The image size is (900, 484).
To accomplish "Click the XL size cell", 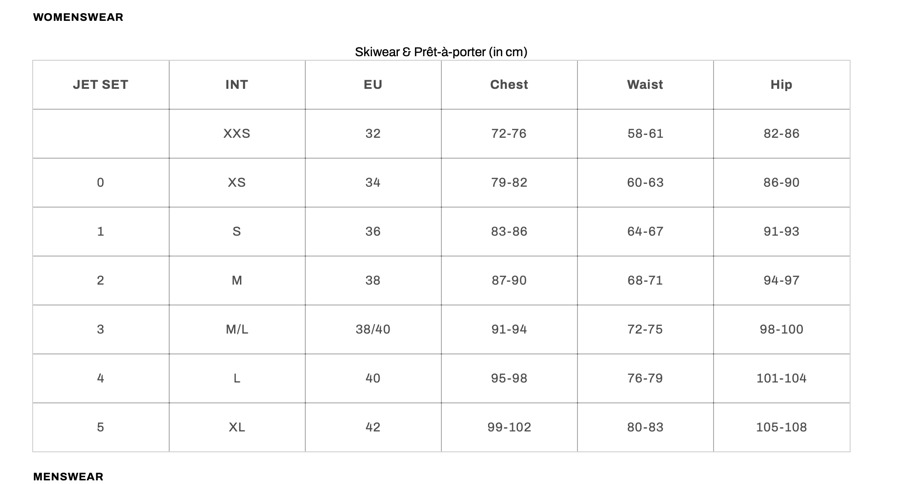I will [x=237, y=428].
